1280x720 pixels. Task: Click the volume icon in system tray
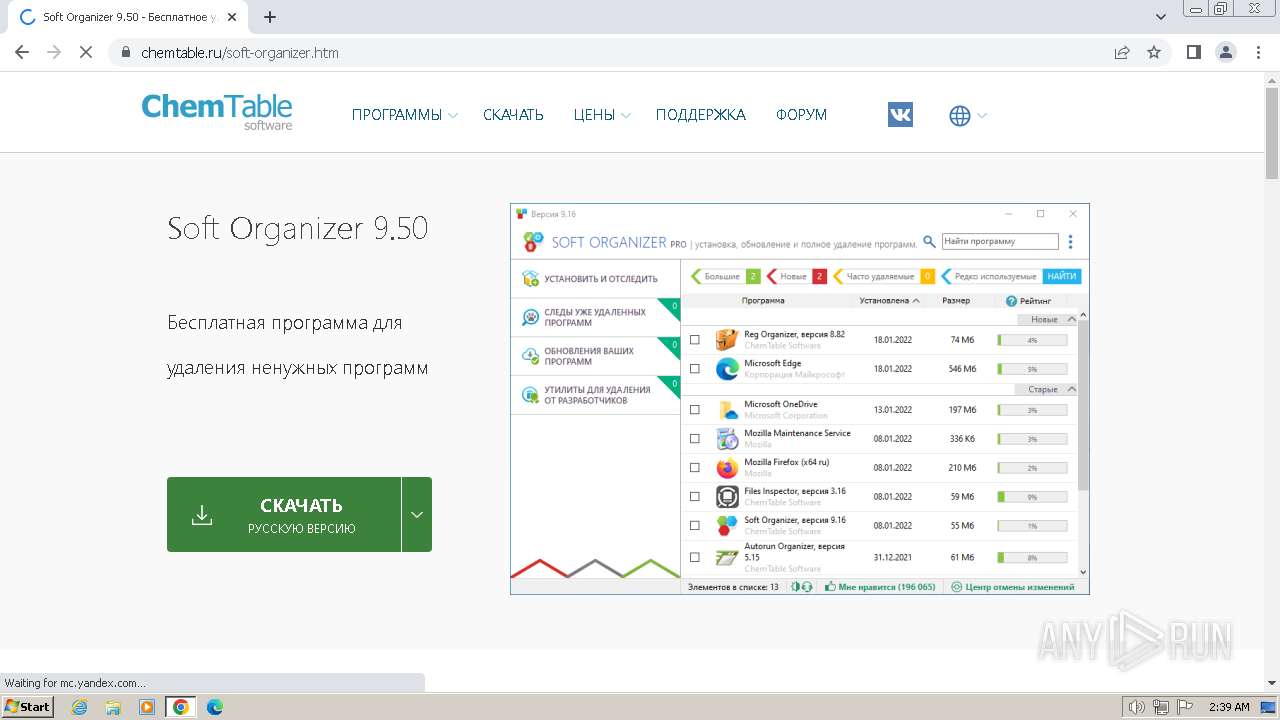coord(1137,707)
